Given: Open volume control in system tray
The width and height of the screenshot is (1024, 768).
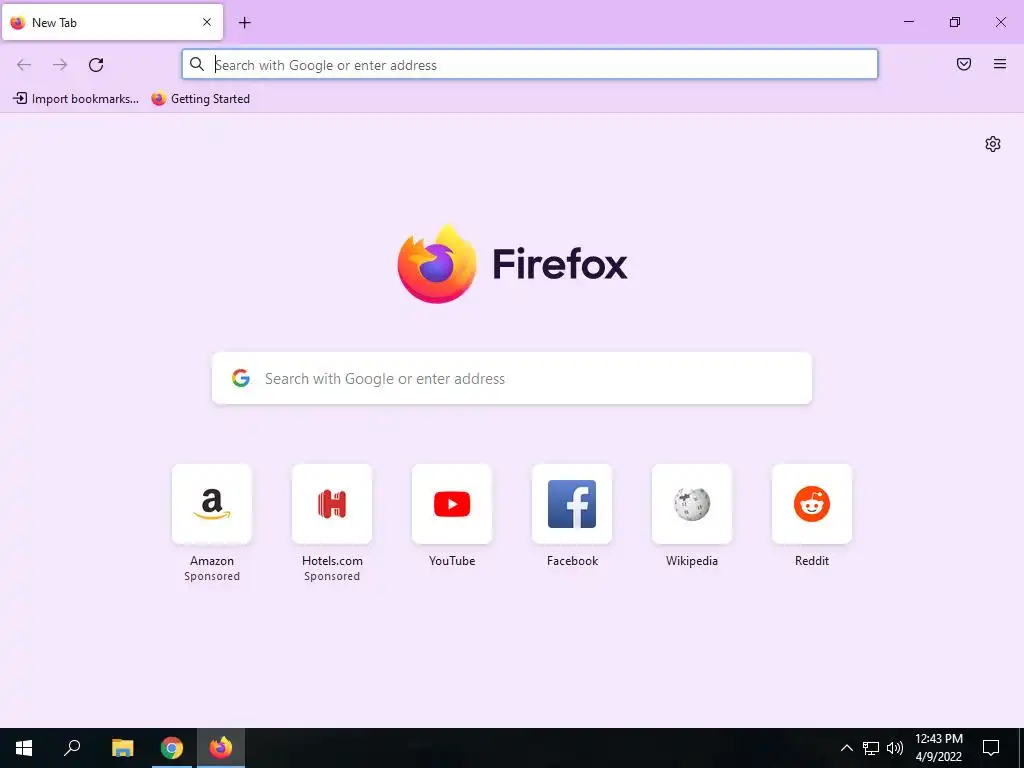Looking at the screenshot, I should [895, 748].
